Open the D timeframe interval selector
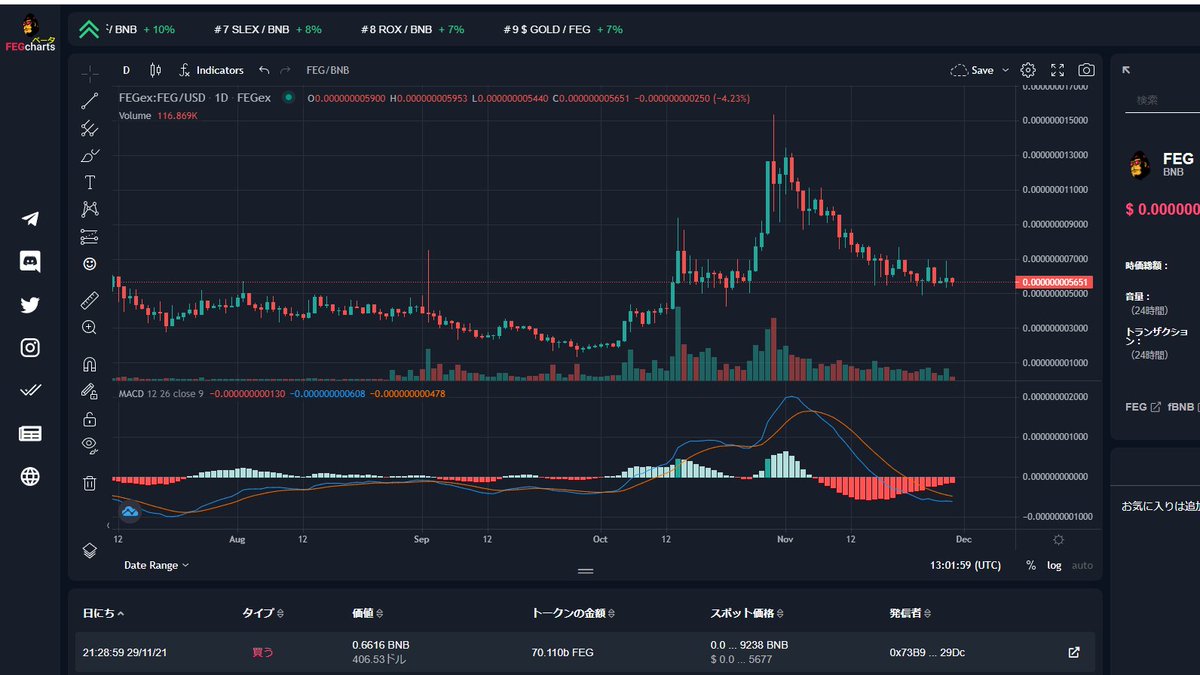Image resolution: width=1200 pixels, height=675 pixels. point(126,70)
